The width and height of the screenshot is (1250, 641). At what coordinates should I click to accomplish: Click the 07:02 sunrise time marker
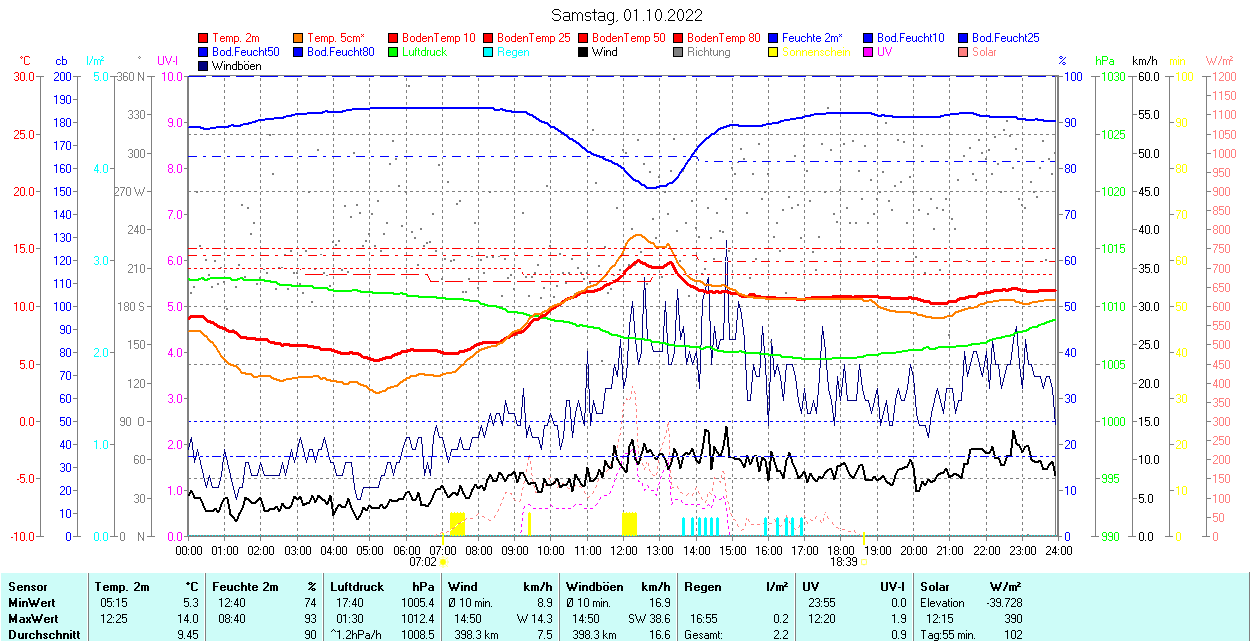point(422,562)
